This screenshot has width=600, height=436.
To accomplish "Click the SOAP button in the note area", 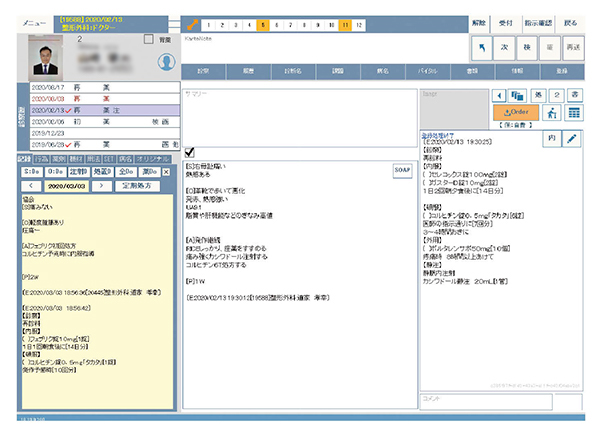I will point(402,171).
